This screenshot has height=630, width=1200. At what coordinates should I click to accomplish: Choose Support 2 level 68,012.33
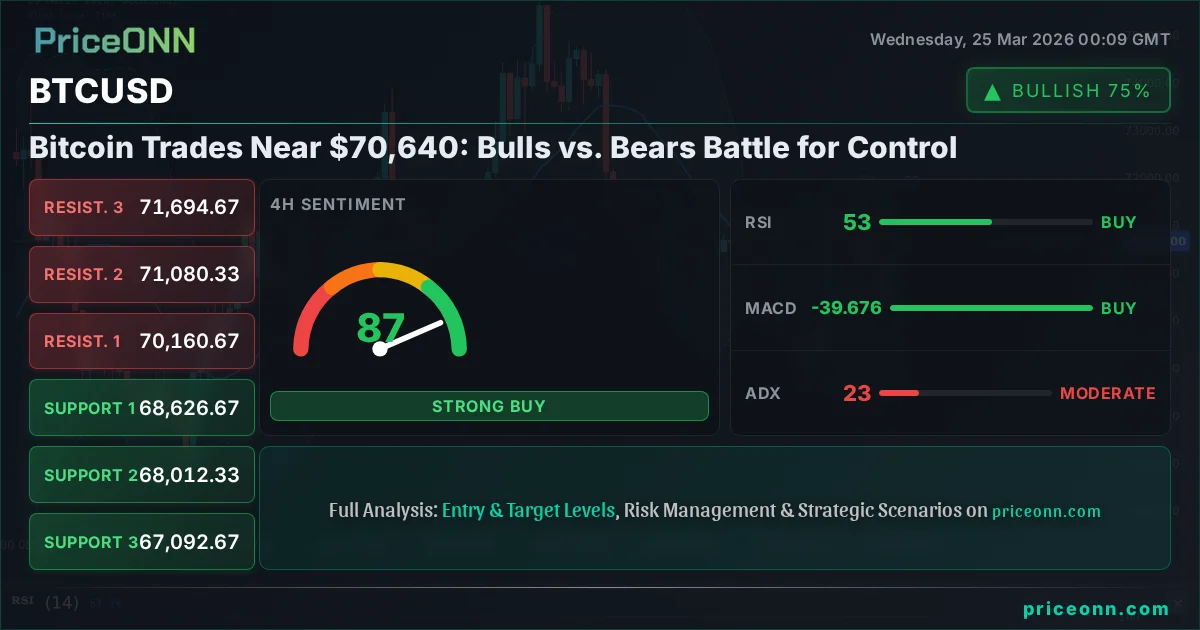coord(142,475)
